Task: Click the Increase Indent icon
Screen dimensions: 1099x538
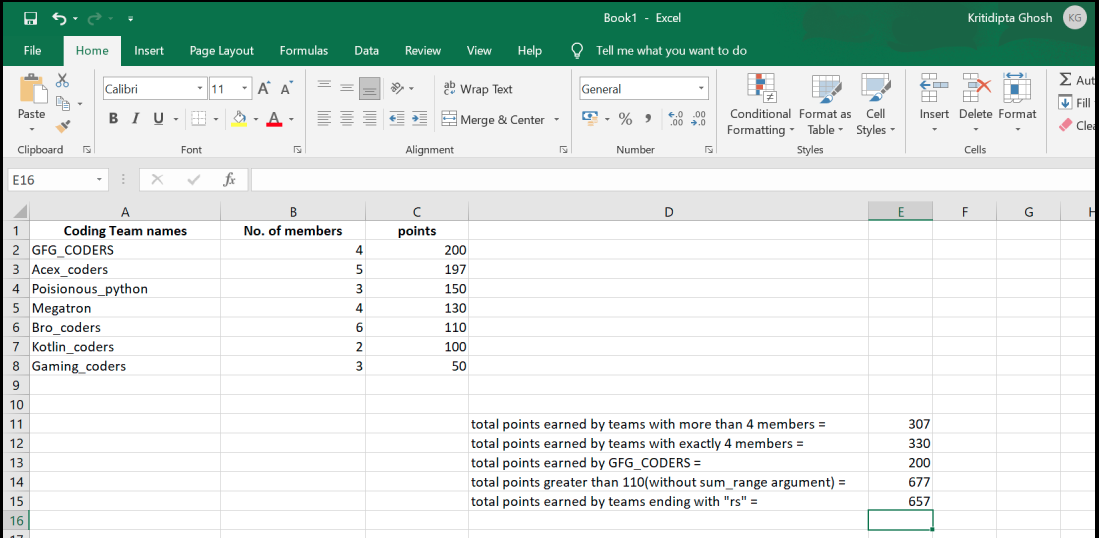Action: (x=419, y=119)
